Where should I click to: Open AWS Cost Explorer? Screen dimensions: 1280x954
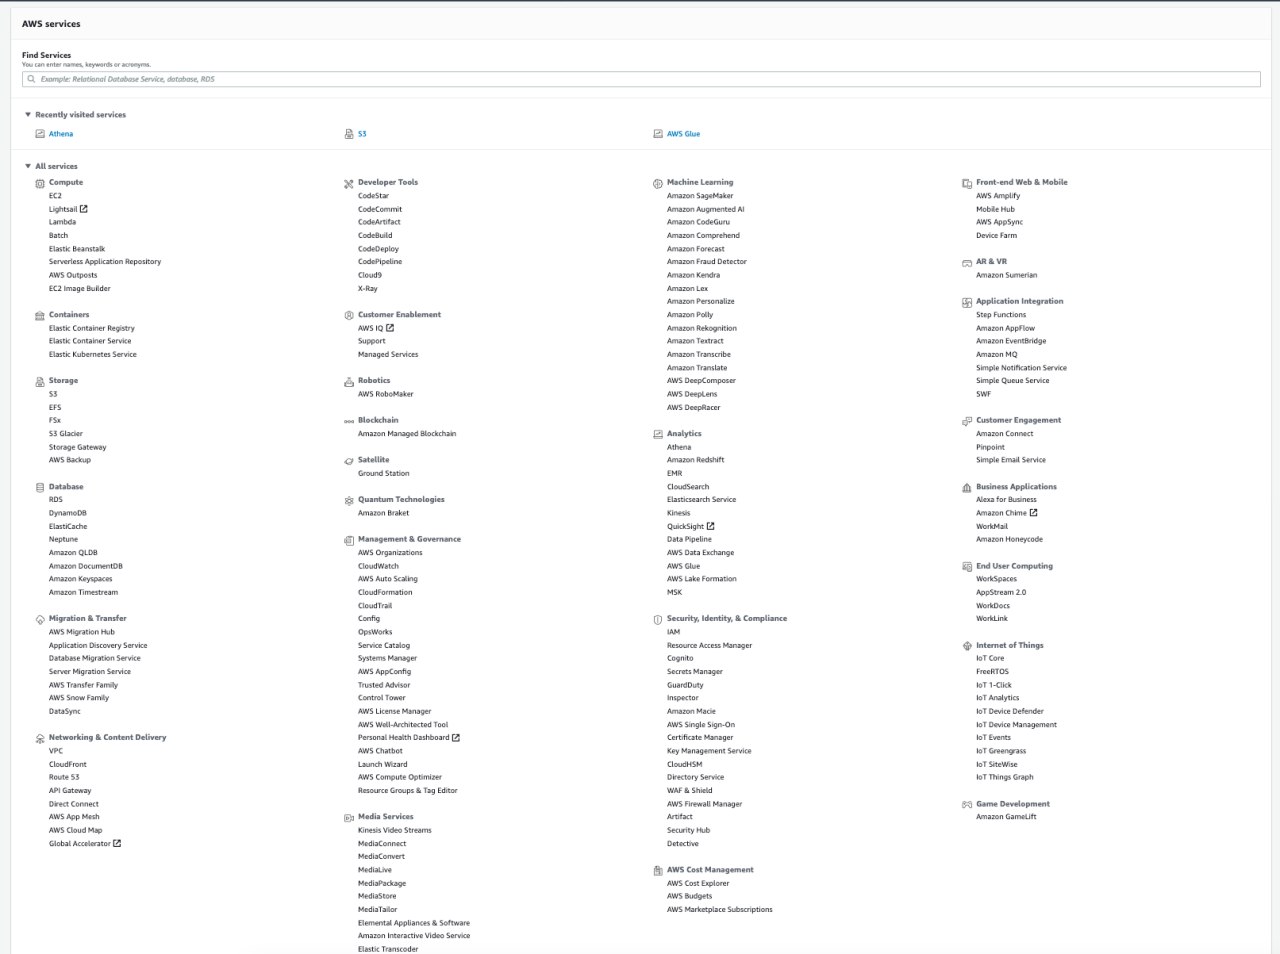tap(698, 883)
